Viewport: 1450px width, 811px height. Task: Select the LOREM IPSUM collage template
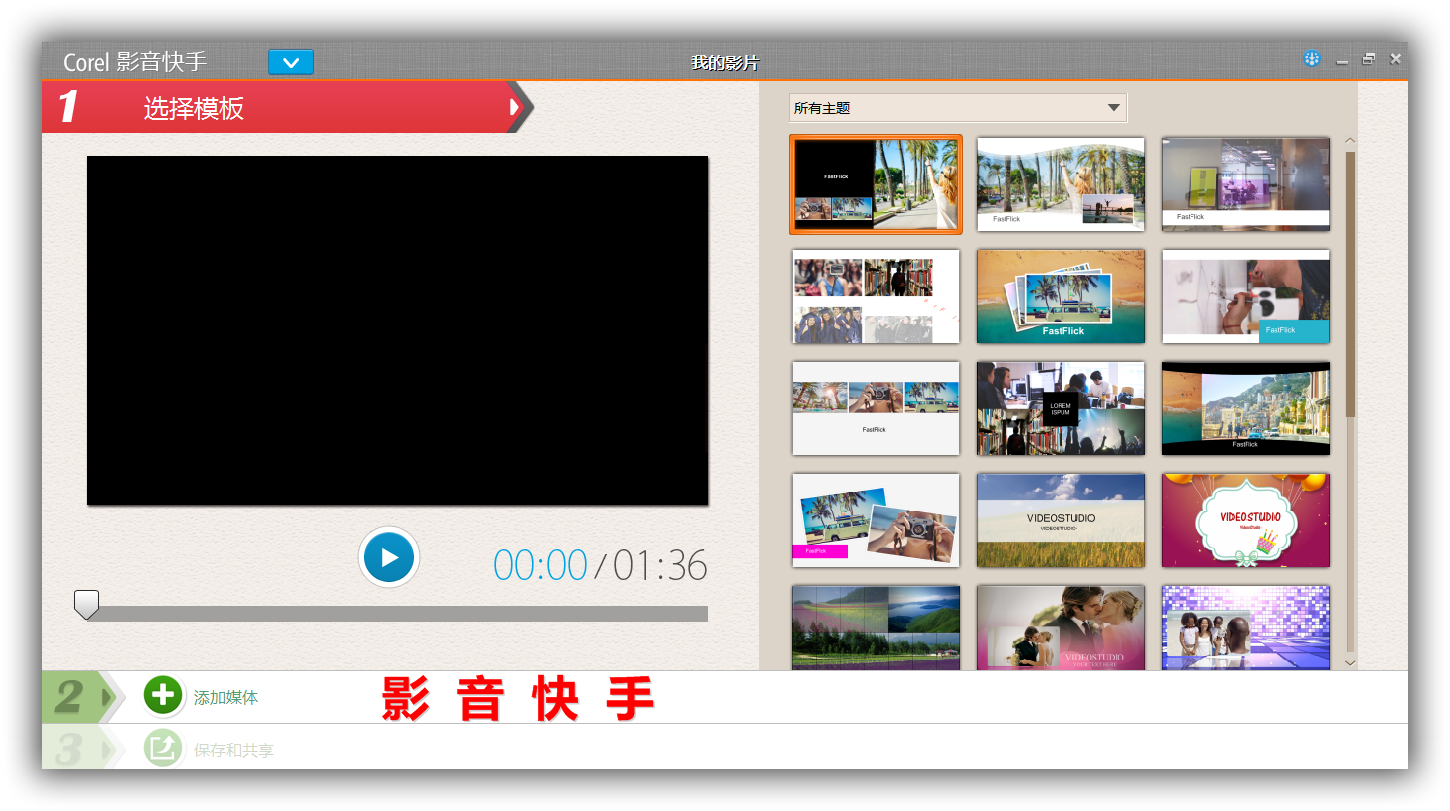click(x=1060, y=408)
